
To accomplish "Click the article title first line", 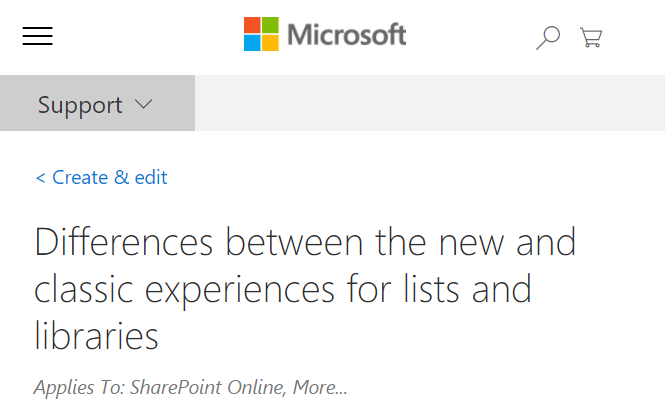I will click(x=305, y=242).
